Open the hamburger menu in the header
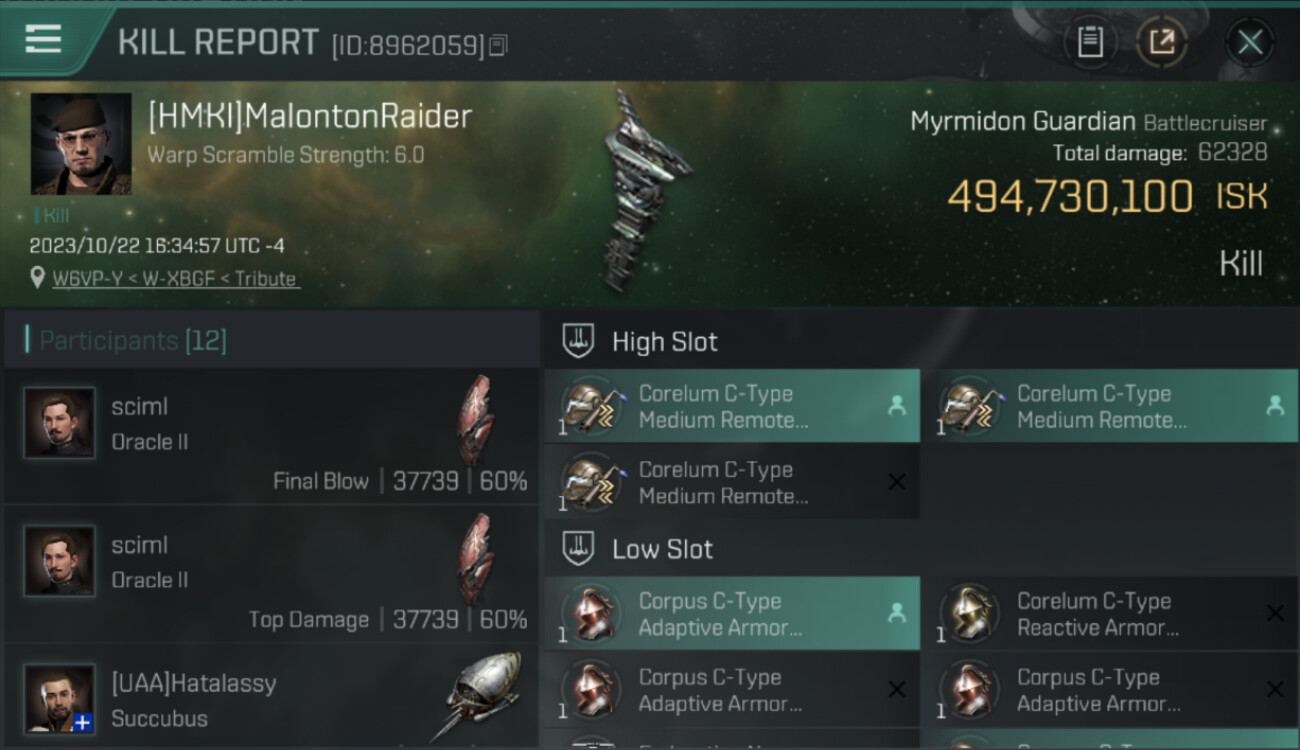The height and width of the screenshot is (750, 1300). pos(43,40)
